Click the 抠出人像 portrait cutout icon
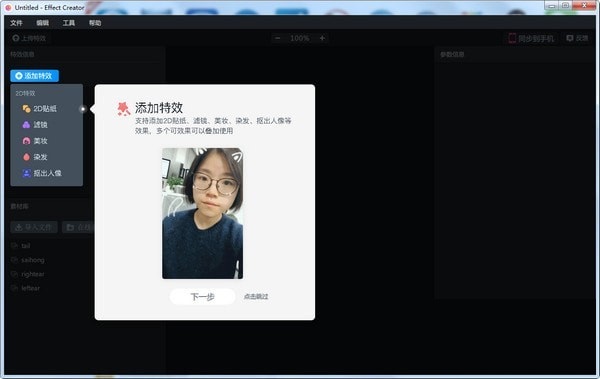 26,173
